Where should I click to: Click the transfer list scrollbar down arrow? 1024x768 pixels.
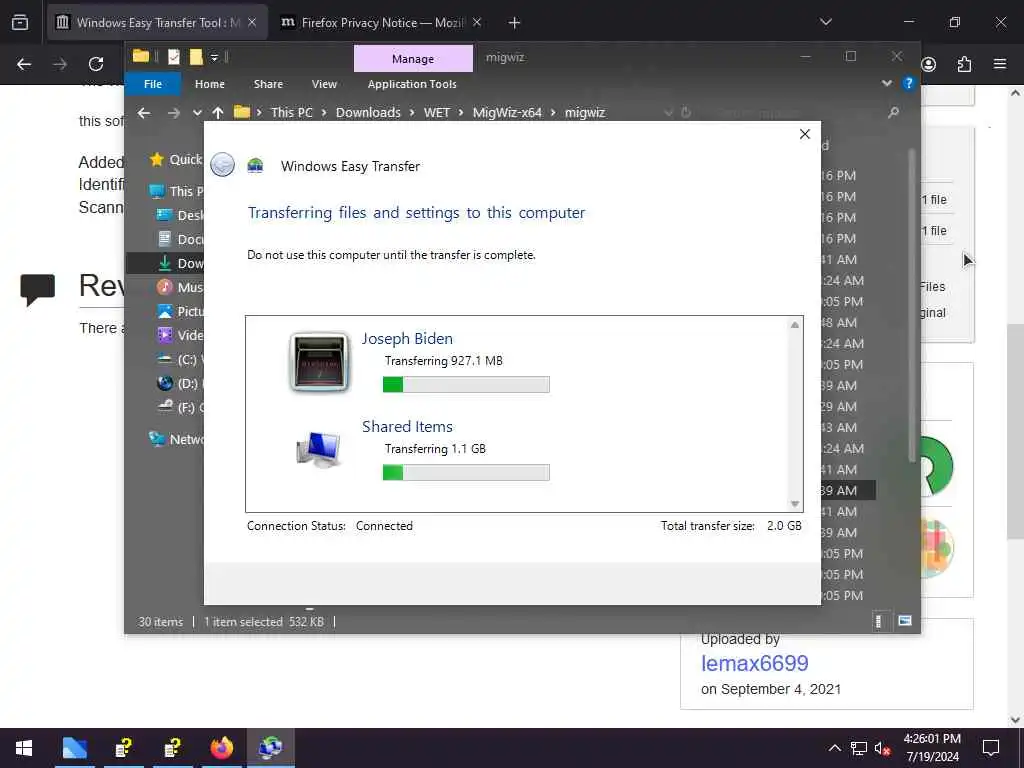[795, 504]
